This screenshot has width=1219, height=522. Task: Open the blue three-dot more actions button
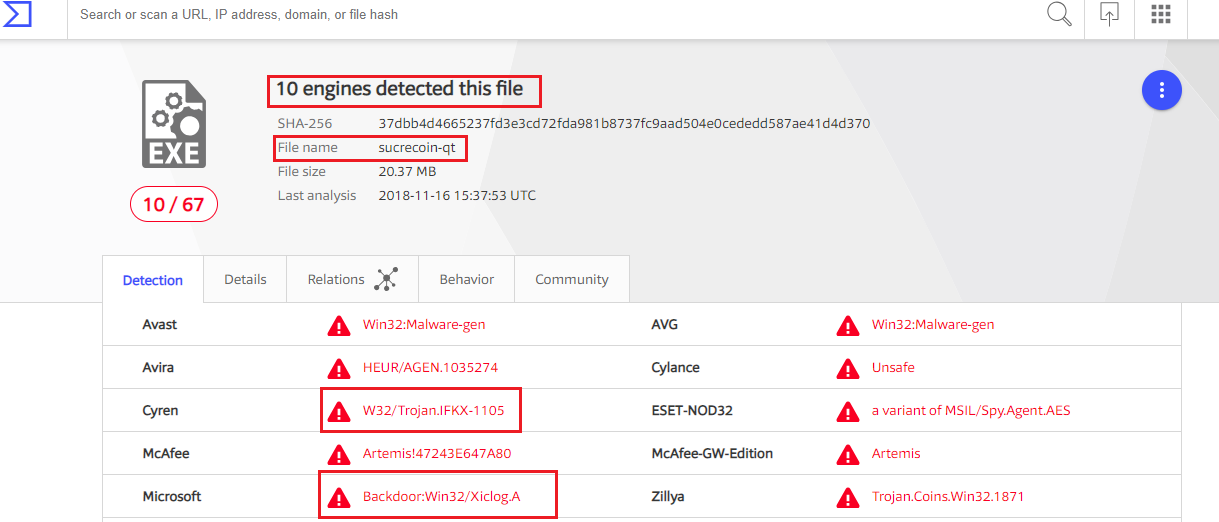pos(1161,91)
